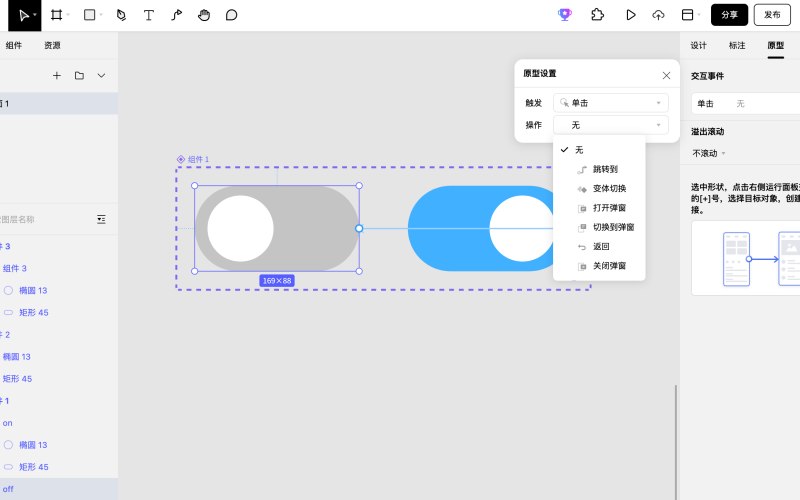Click the 单击 无 interaction entry
The width and height of the screenshot is (800, 500).
pos(745,104)
